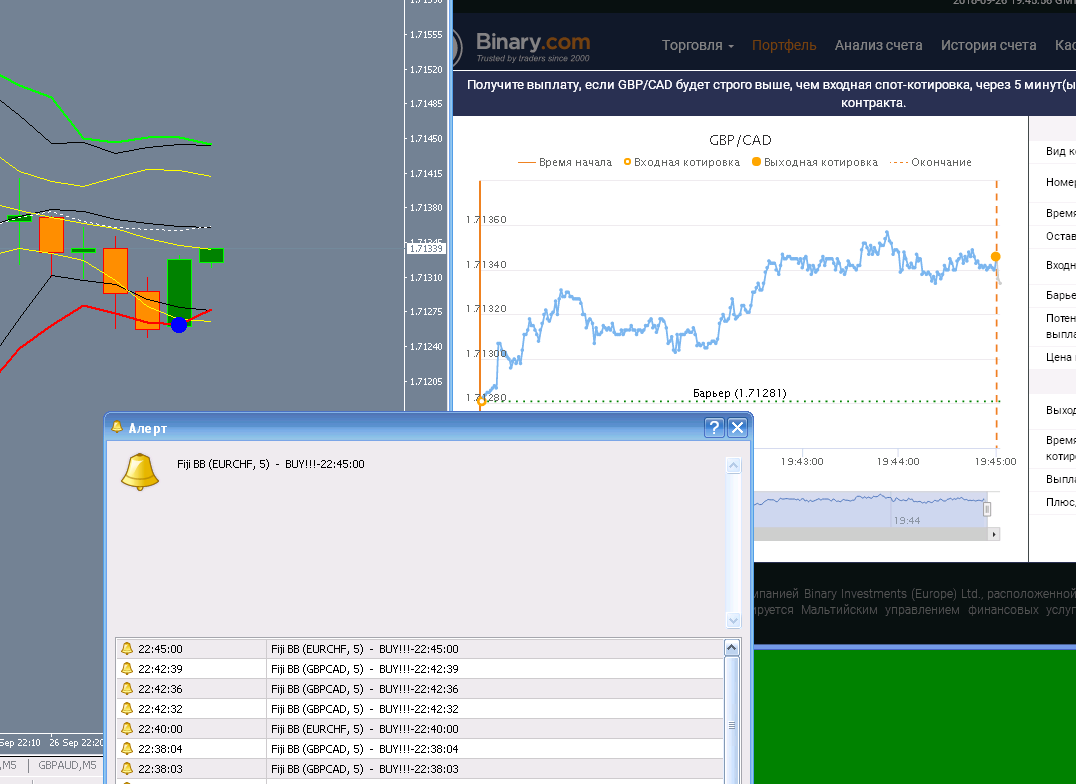Image resolution: width=1076 pixels, height=784 pixels.
Task: Click the GBP/CAD chart title
Action: [740, 140]
